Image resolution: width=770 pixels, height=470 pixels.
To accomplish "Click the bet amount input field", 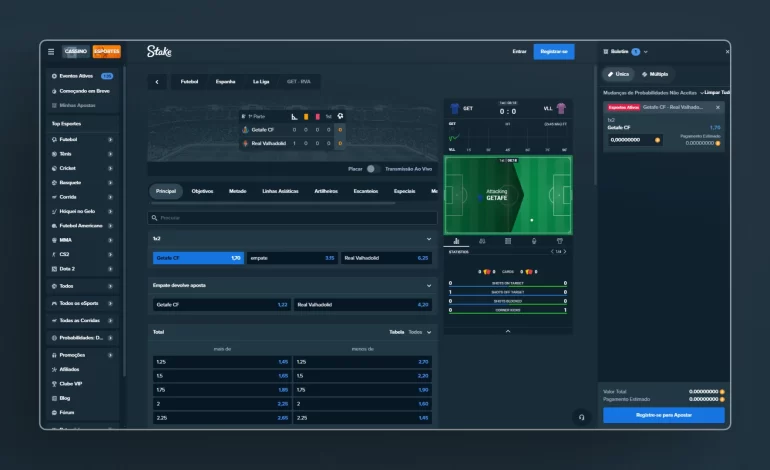I will 634,140.
